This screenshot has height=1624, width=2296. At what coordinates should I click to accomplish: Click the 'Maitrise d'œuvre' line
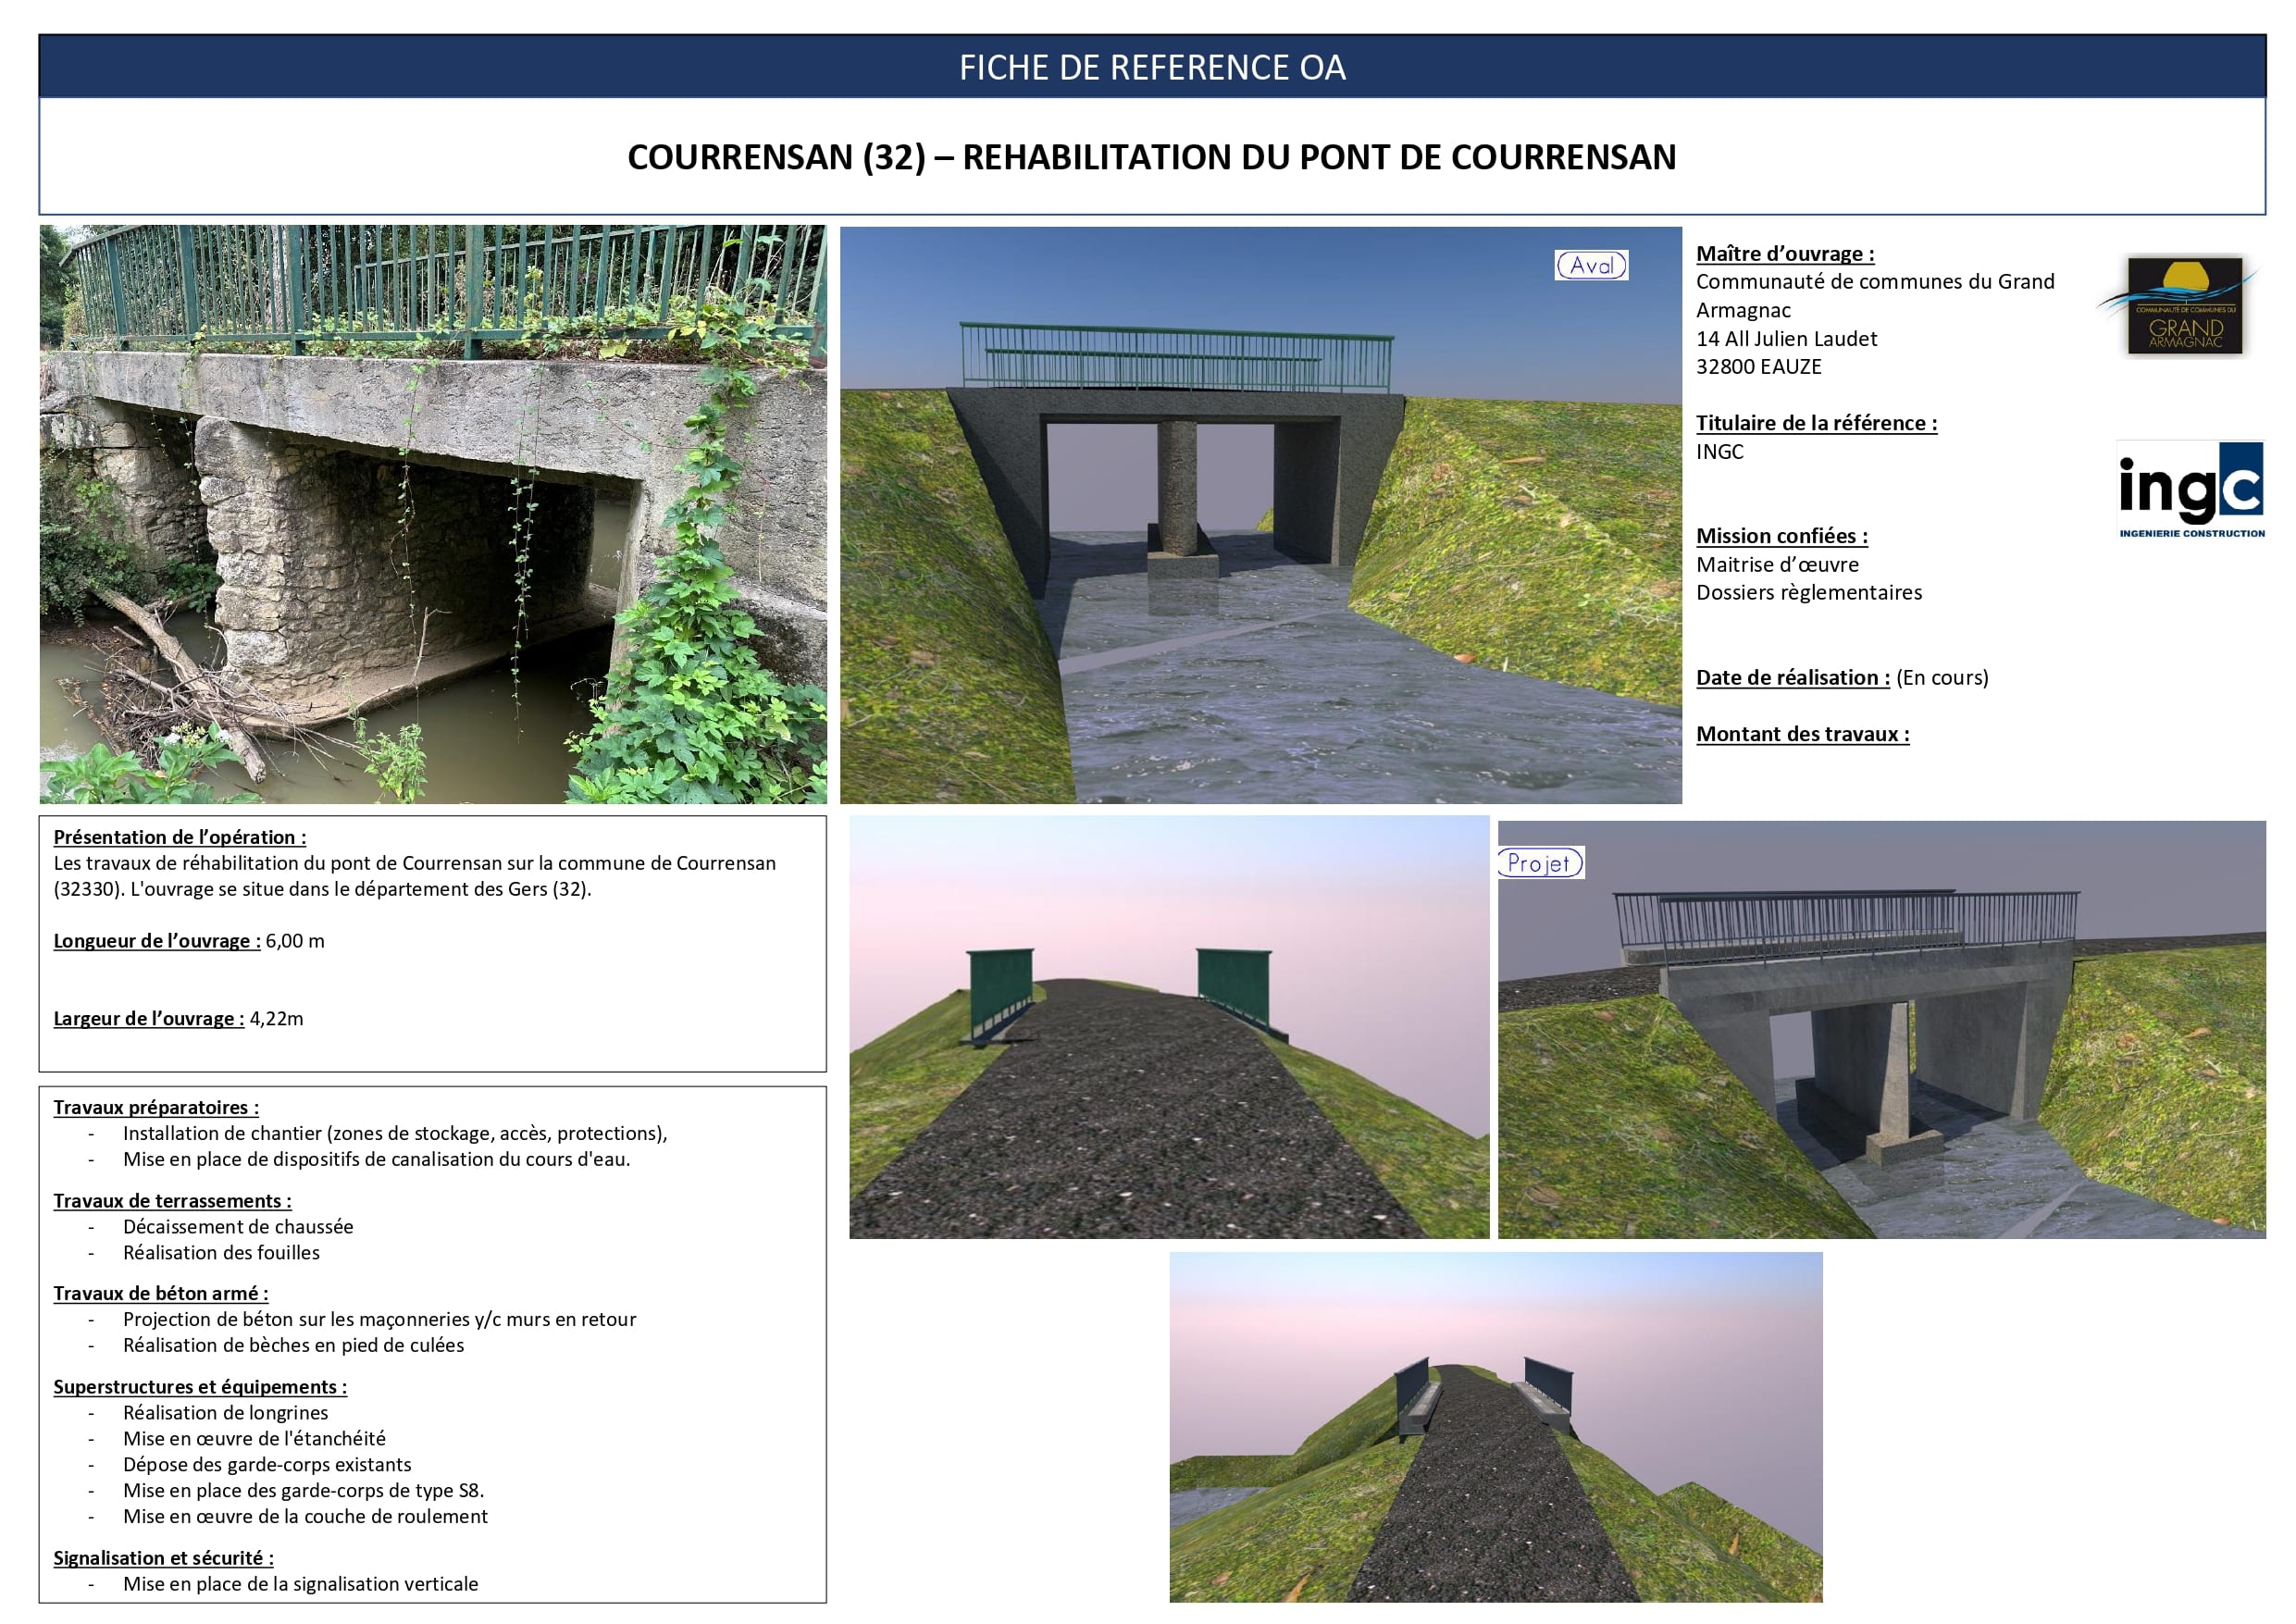point(1777,565)
